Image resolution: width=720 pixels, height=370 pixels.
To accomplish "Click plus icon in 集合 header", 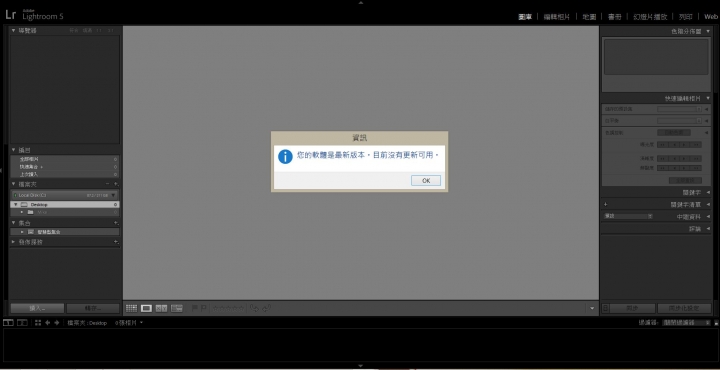I will tap(116, 222).
